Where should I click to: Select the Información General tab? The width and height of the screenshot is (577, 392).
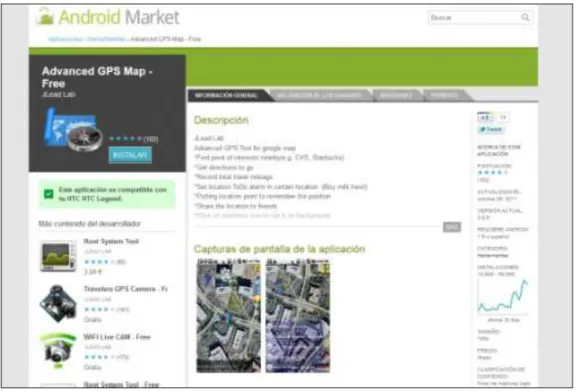click(227, 96)
